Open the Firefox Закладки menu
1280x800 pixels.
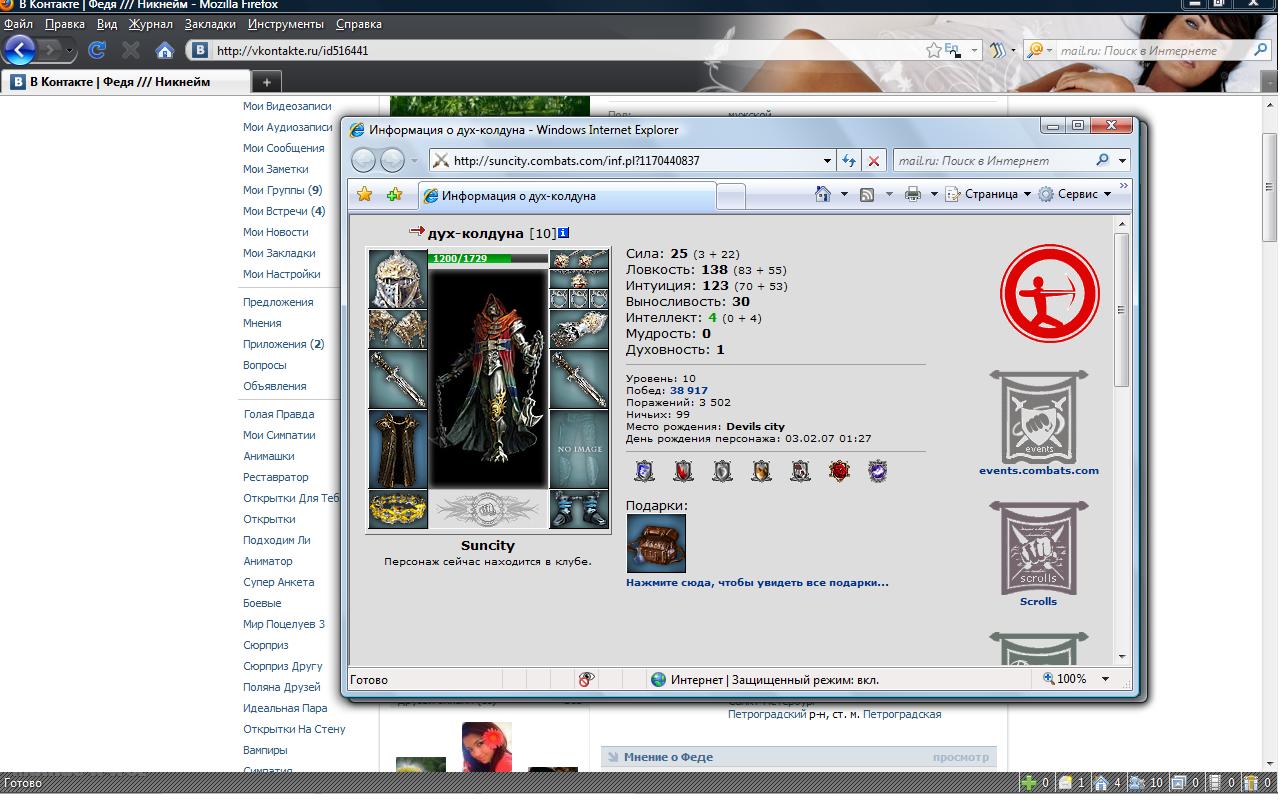[x=210, y=23]
